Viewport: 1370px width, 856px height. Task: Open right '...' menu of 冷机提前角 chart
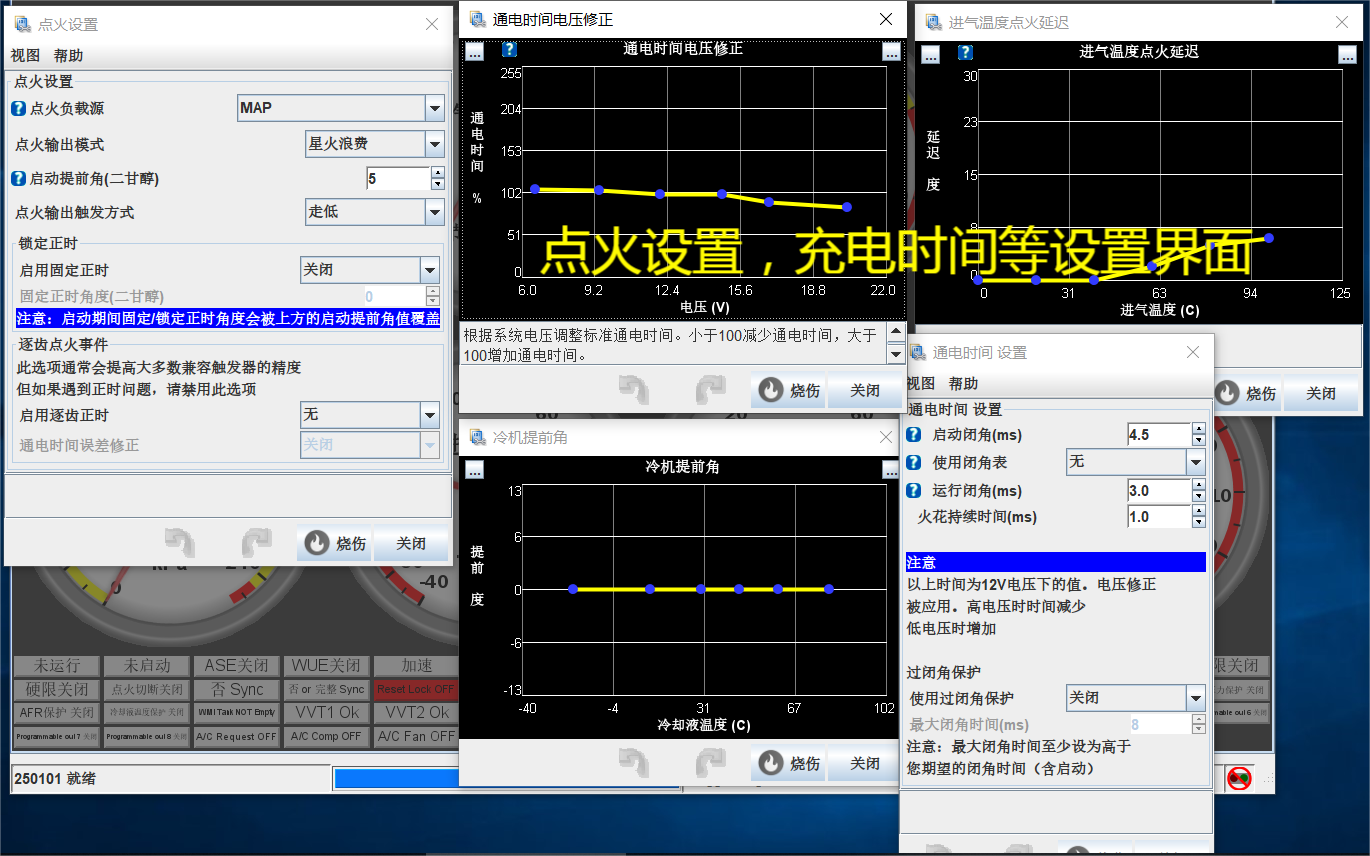pos(891,469)
